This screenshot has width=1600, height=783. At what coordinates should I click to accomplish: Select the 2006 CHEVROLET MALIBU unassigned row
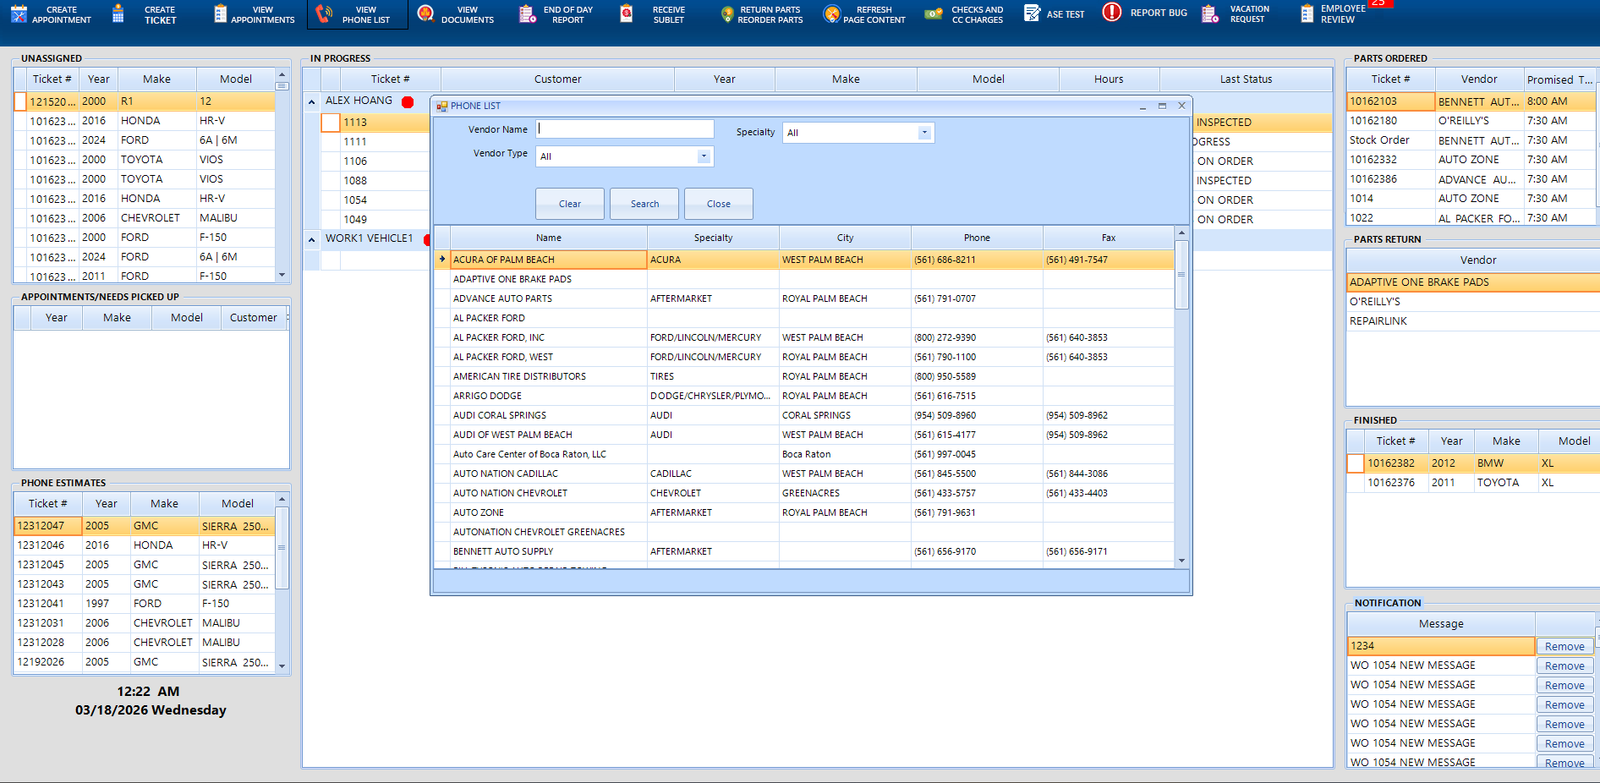pos(144,219)
